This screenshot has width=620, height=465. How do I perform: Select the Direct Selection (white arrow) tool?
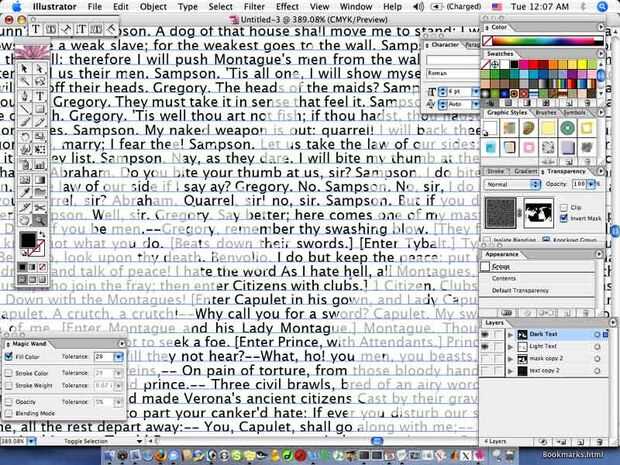pyautogui.click(x=40, y=68)
